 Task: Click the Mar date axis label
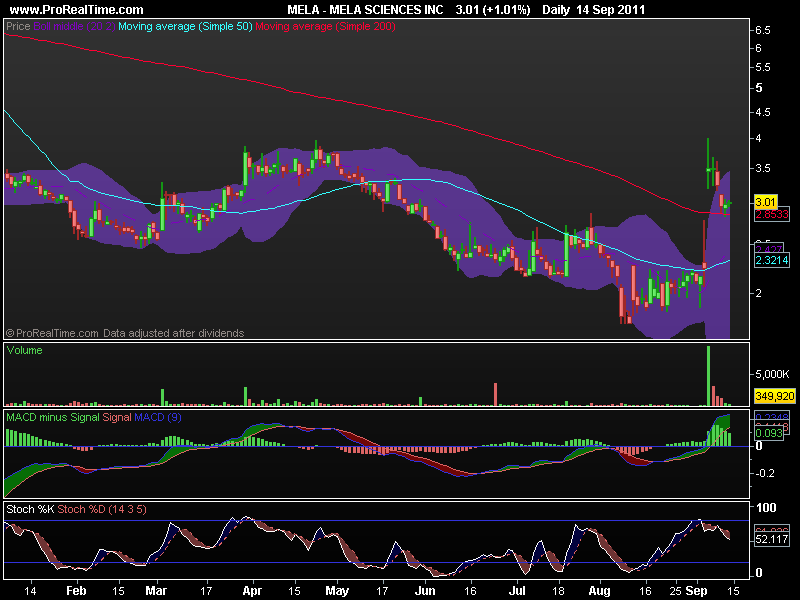pos(156,591)
